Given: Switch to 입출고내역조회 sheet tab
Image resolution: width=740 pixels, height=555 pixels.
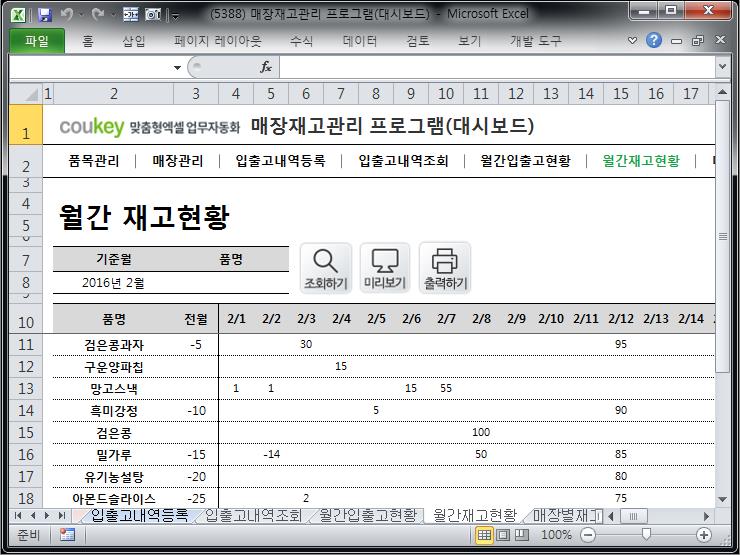Looking at the screenshot, I should tap(253, 515).
